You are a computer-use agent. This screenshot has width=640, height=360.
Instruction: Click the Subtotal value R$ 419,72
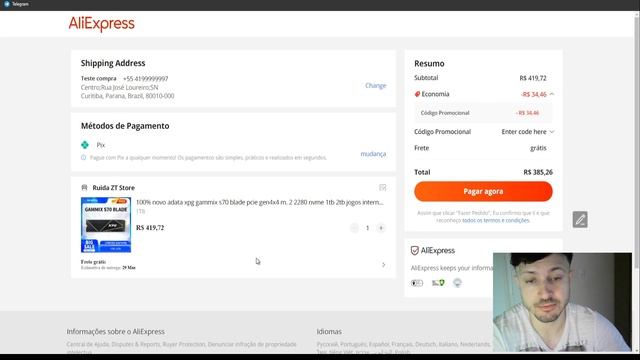coord(533,78)
